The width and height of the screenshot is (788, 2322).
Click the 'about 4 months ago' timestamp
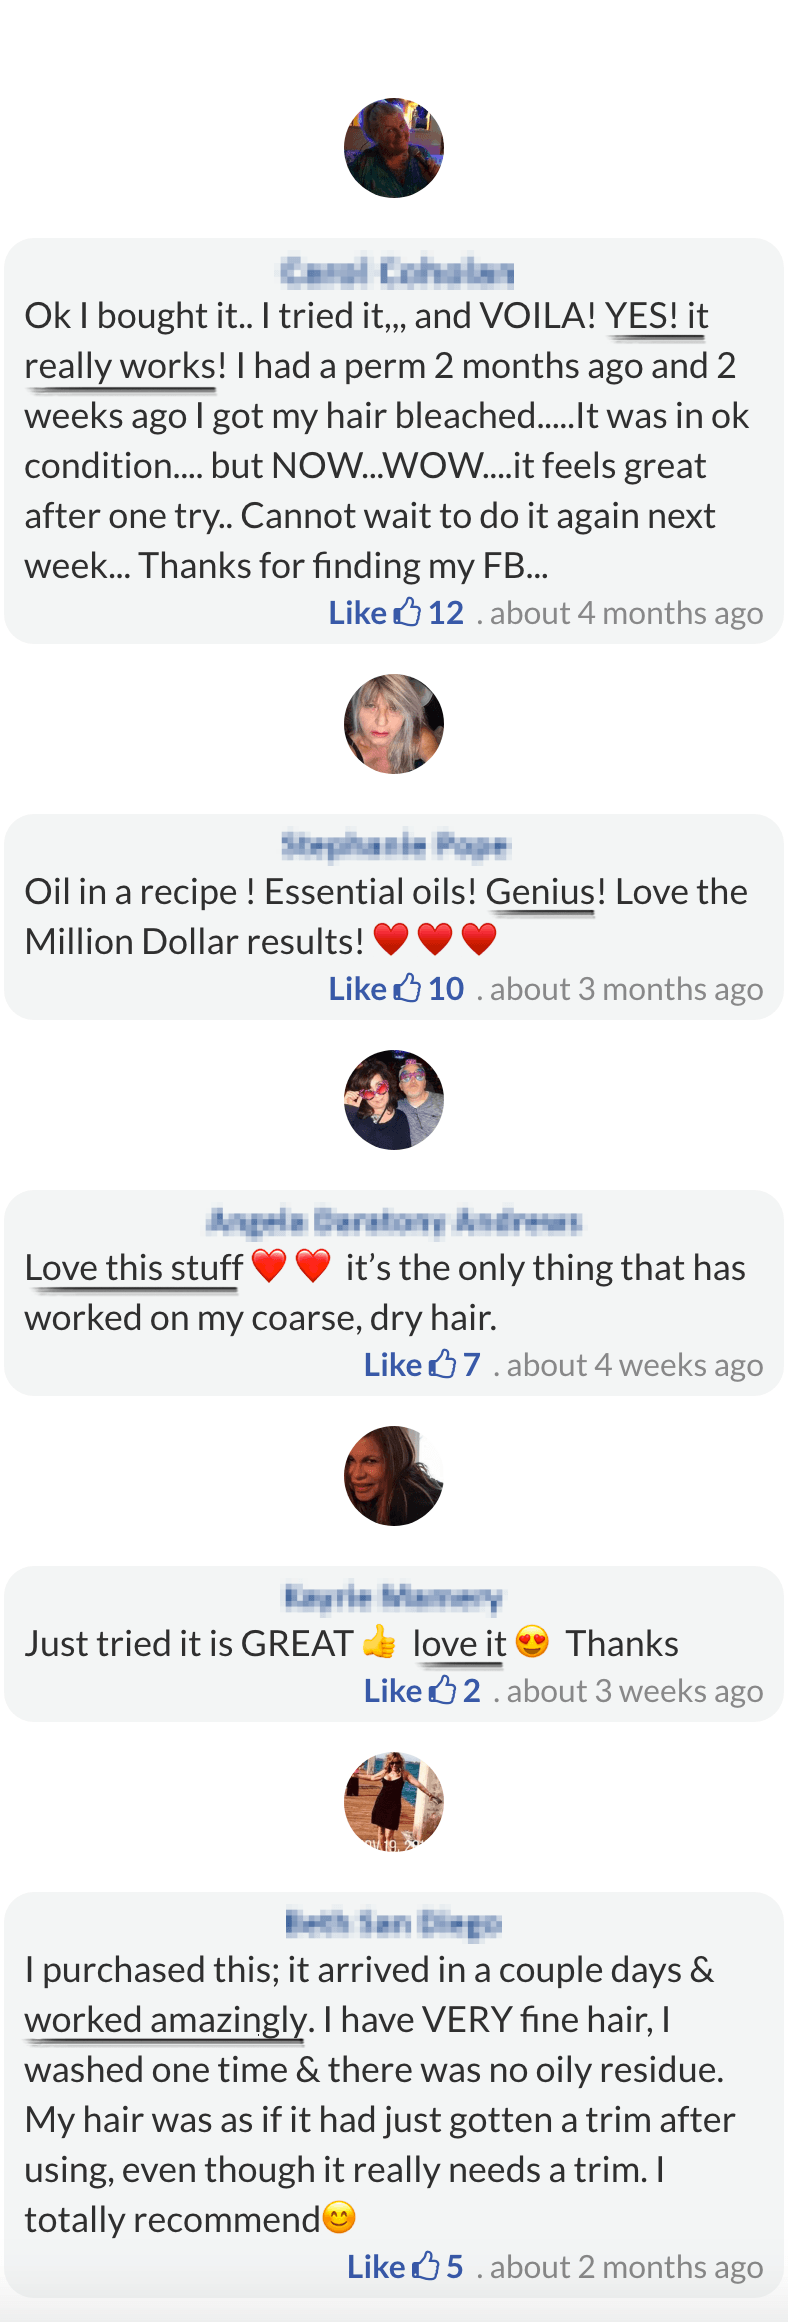click(626, 613)
